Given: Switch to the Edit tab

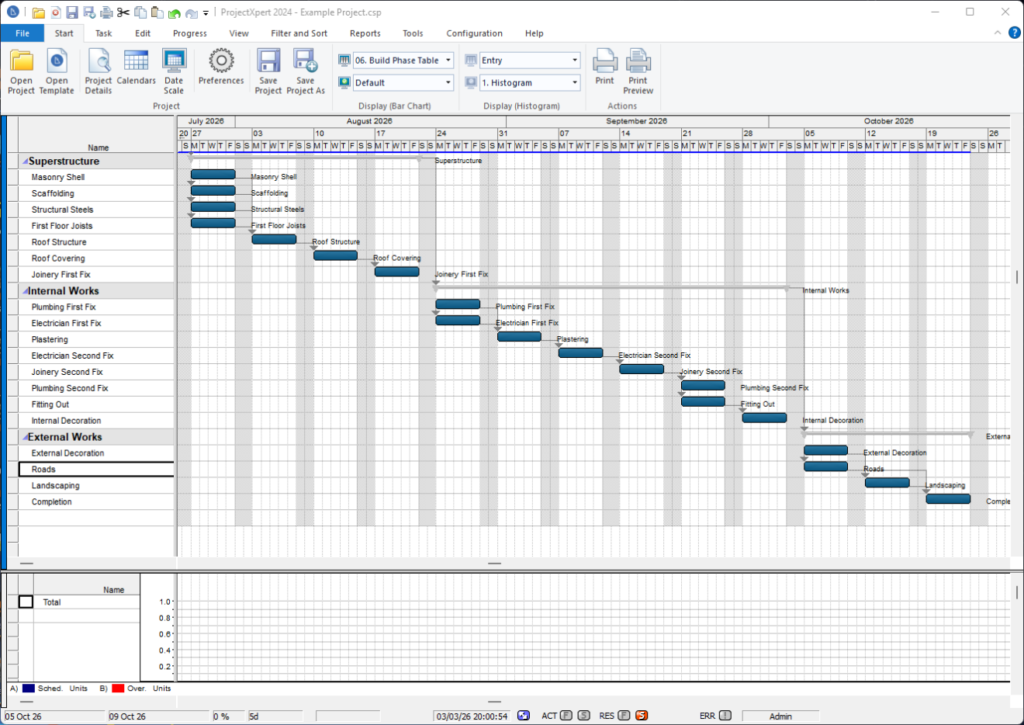Looking at the screenshot, I should point(142,33).
